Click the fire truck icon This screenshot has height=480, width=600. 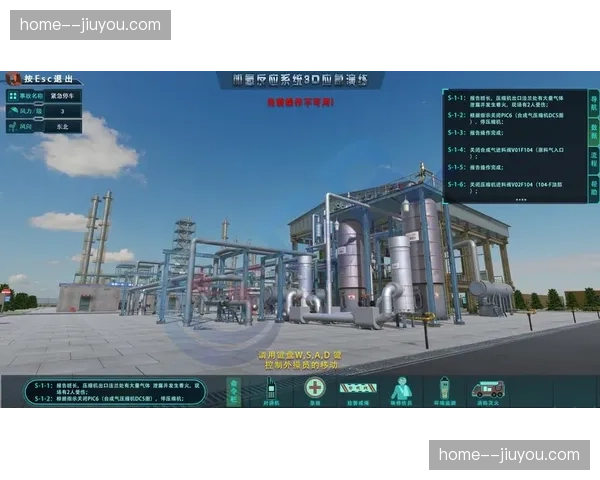(x=487, y=387)
